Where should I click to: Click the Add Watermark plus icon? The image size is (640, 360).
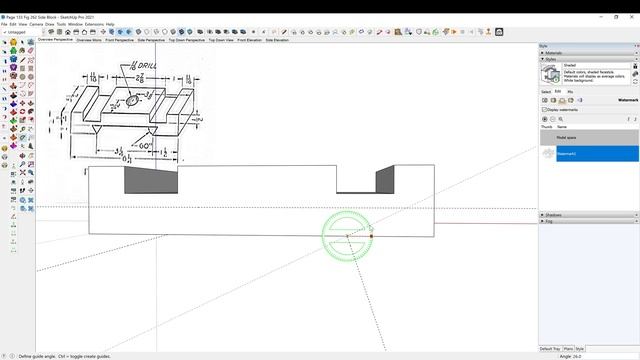pyautogui.click(x=544, y=119)
